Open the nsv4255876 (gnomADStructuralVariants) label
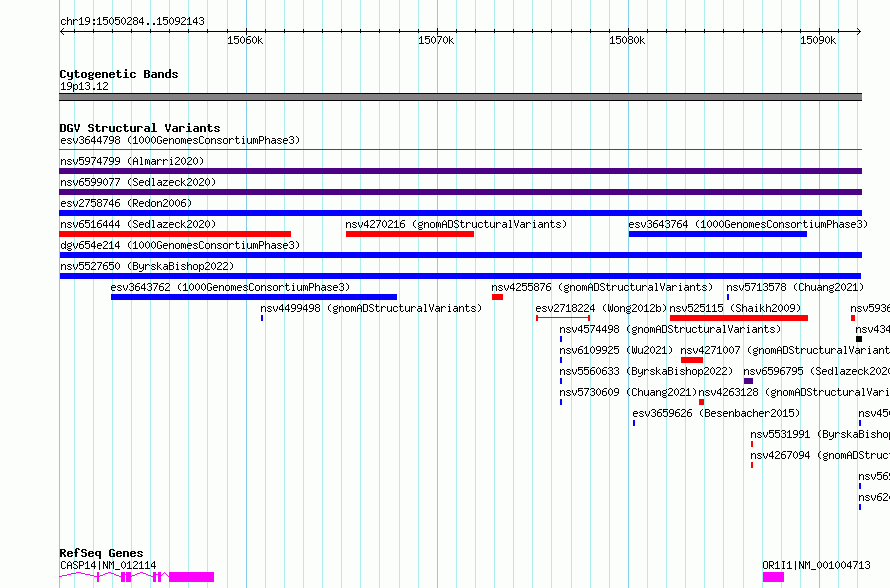The width and height of the screenshot is (890, 588). pyautogui.click(x=602, y=287)
